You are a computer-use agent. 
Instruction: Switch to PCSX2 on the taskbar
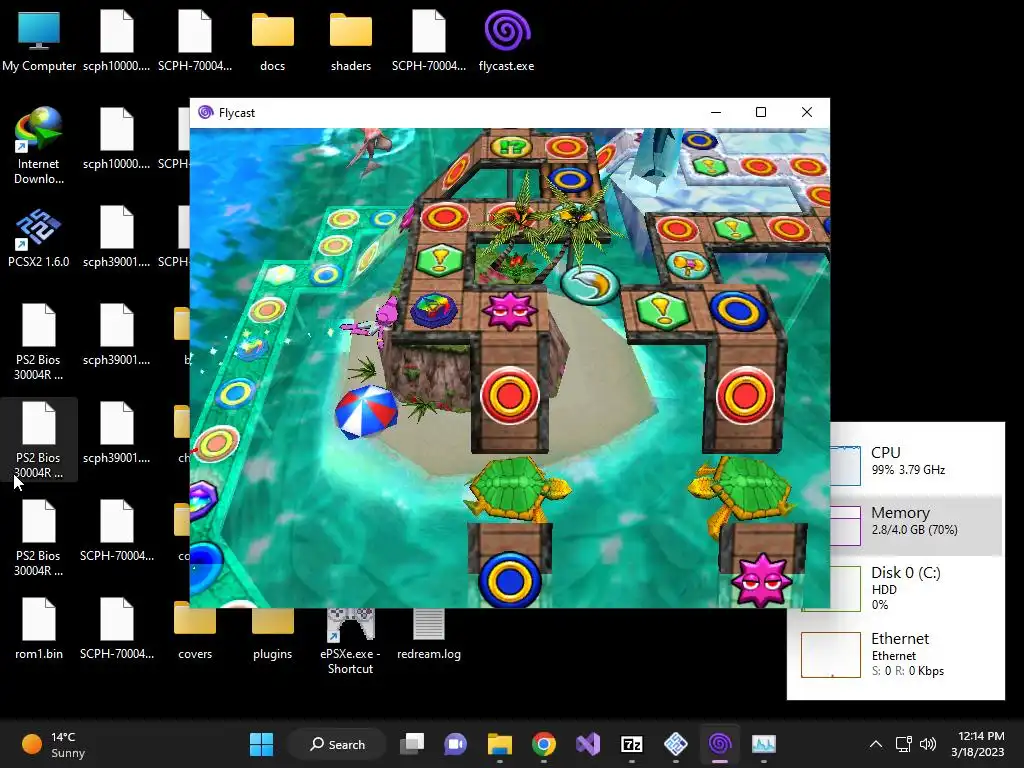(675, 744)
